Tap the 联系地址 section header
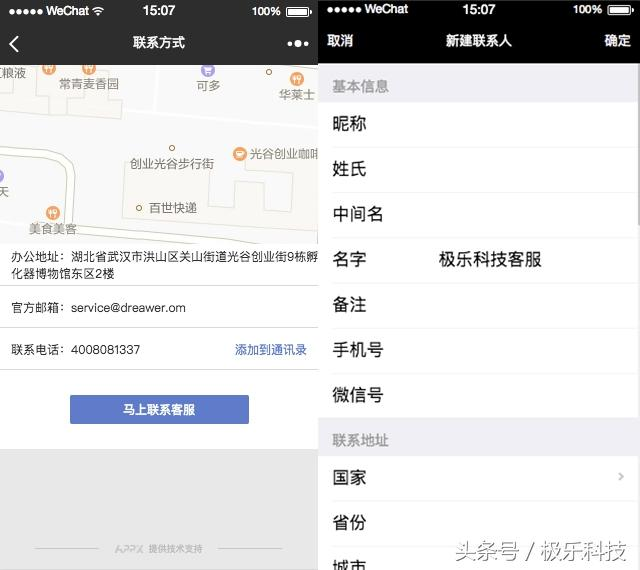The image size is (640, 570). (360, 440)
